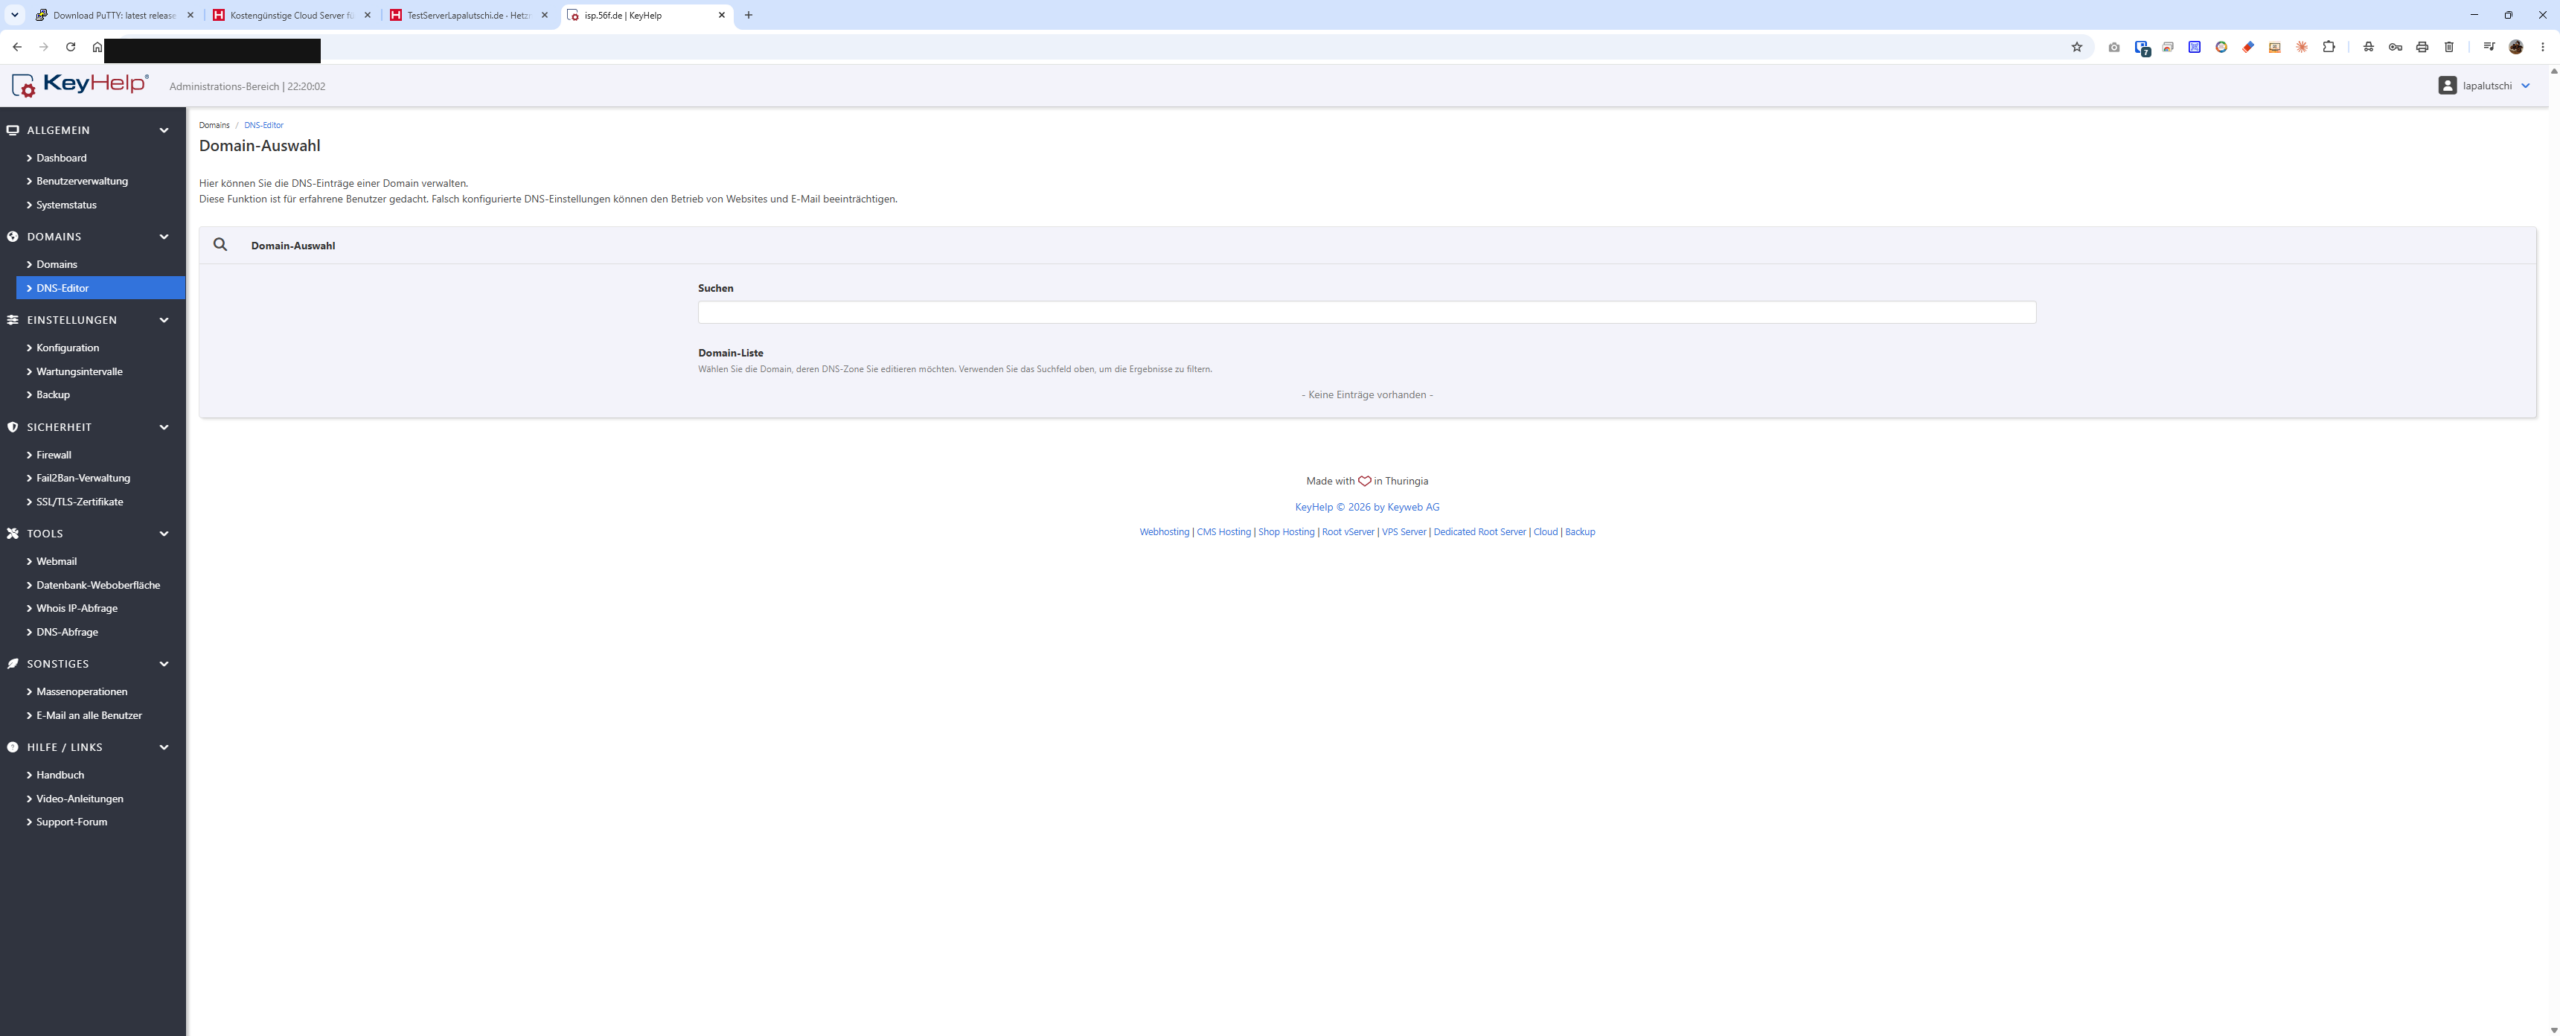The height and width of the screenshot is (1036, 2560).
Task: Open SSL/TLS-Zertifikate
Action: [x=79, y=502]
